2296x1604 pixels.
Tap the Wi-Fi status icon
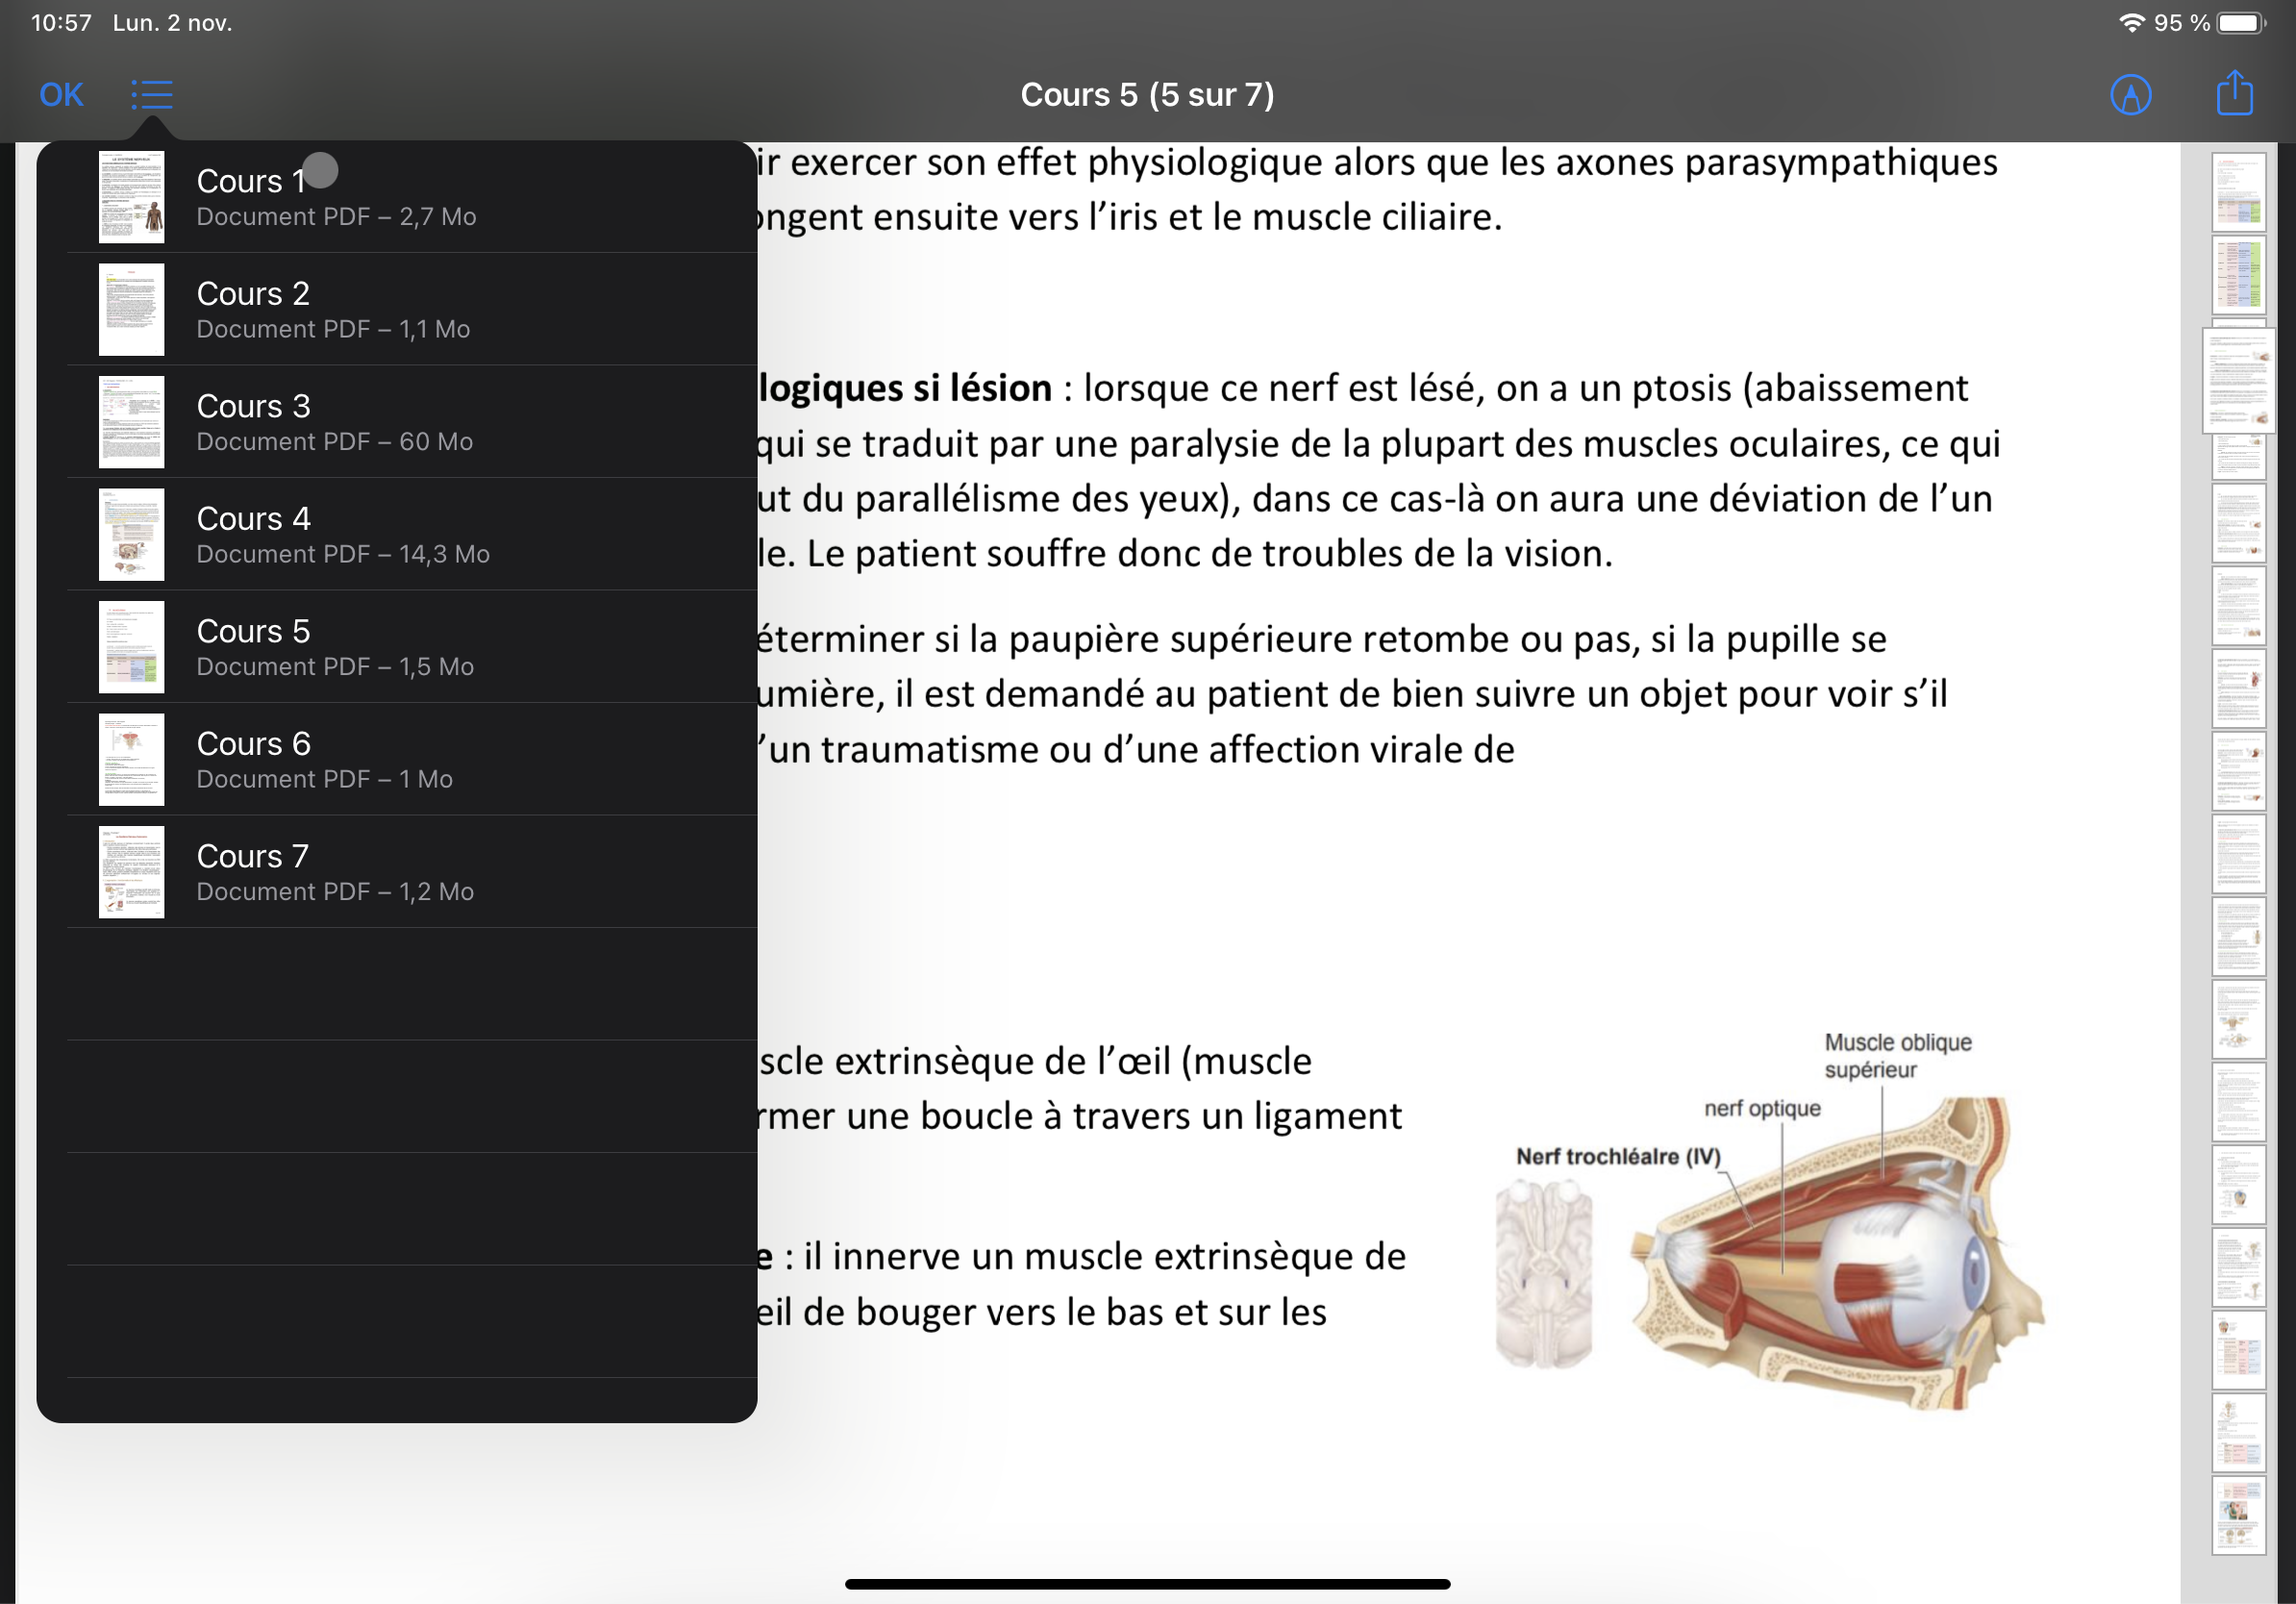click(2131, 23)
